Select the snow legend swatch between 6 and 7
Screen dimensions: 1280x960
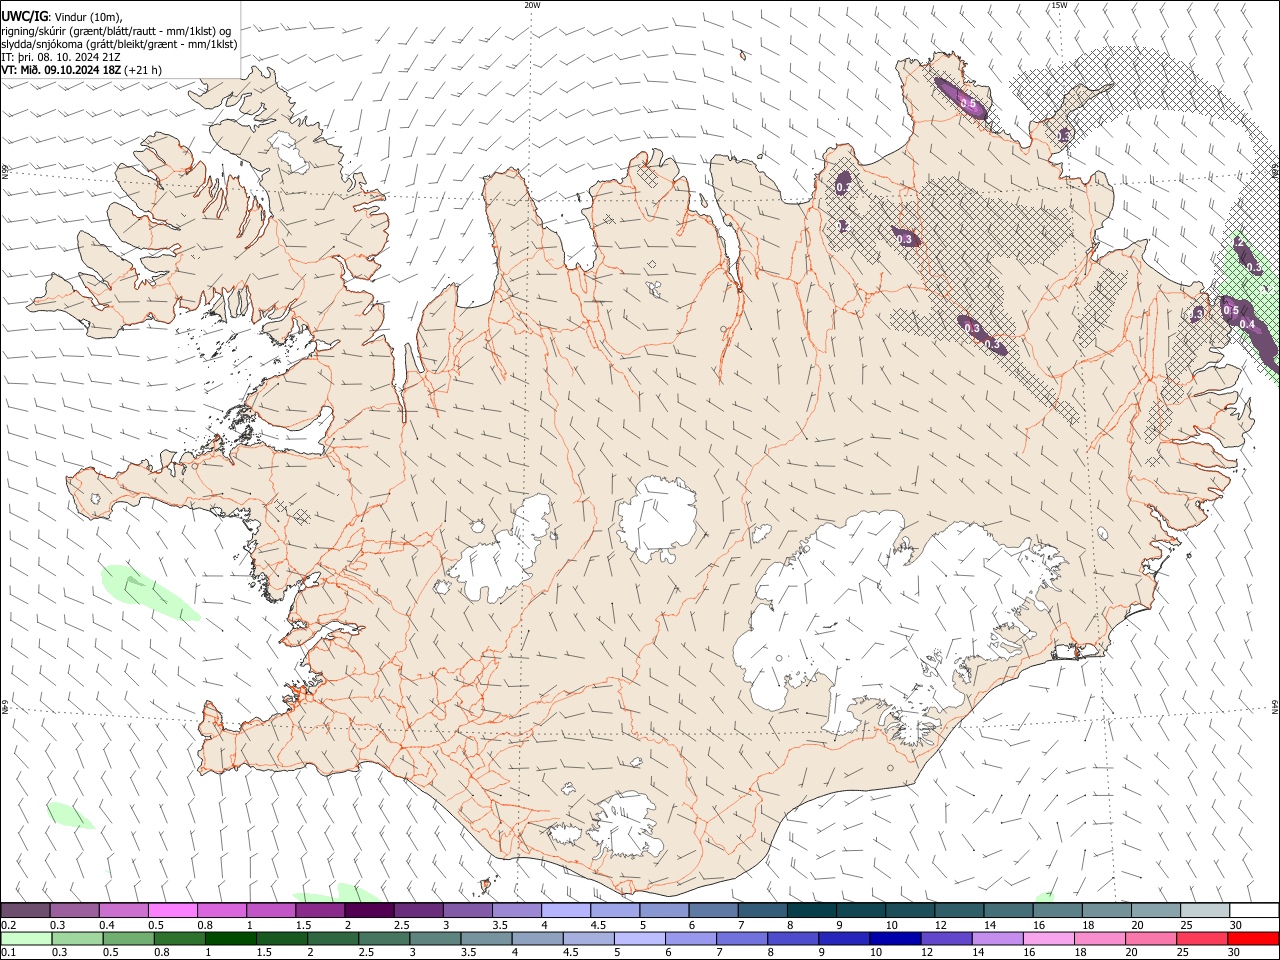click(713, 910)
